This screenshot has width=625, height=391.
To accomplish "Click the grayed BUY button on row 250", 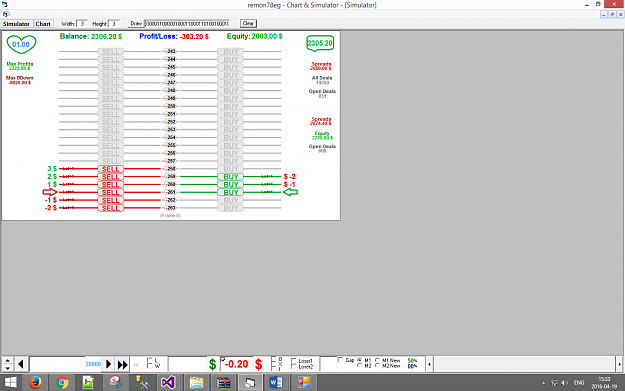I will pos(230,106).
